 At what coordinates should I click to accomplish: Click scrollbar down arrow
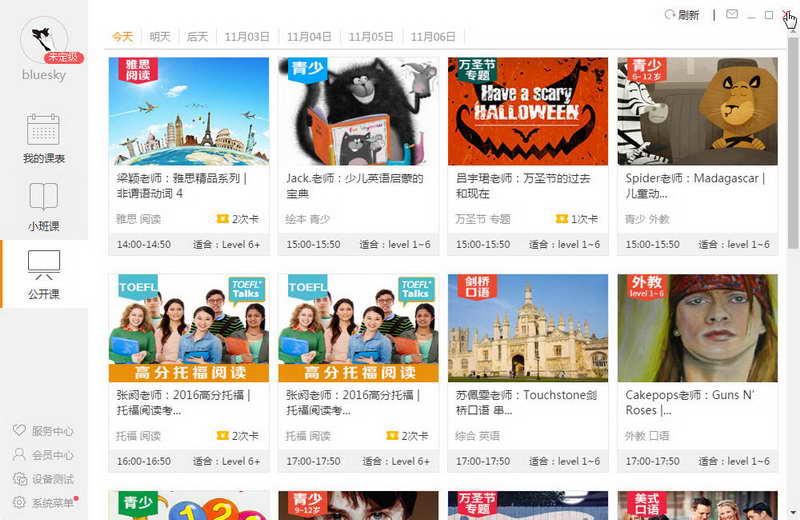[792, 512]
